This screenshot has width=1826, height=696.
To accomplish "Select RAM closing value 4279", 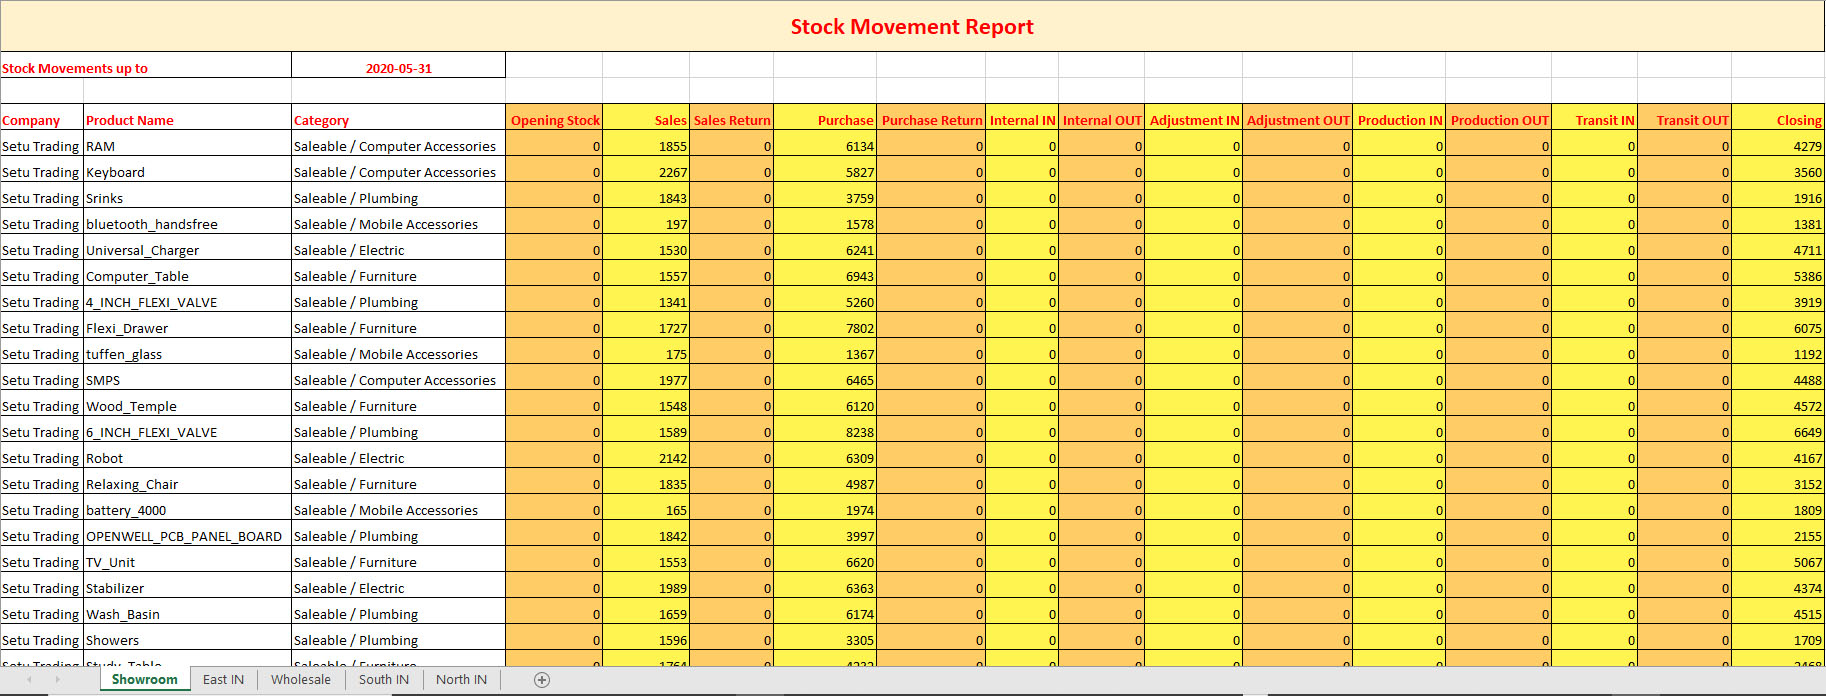I will tap(1778, 143).
